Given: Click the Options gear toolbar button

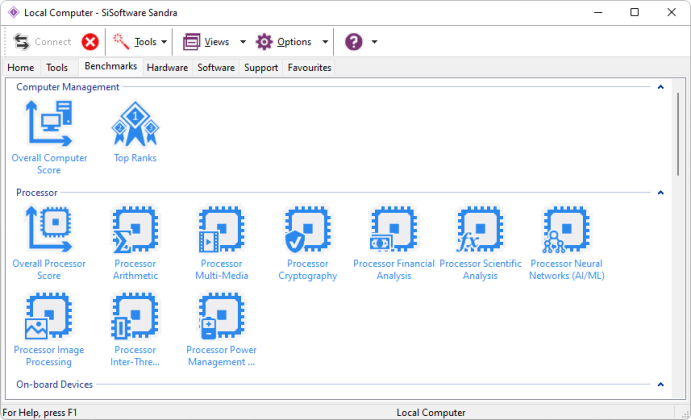Looking at the screenshot, I should tap(284, 42).
